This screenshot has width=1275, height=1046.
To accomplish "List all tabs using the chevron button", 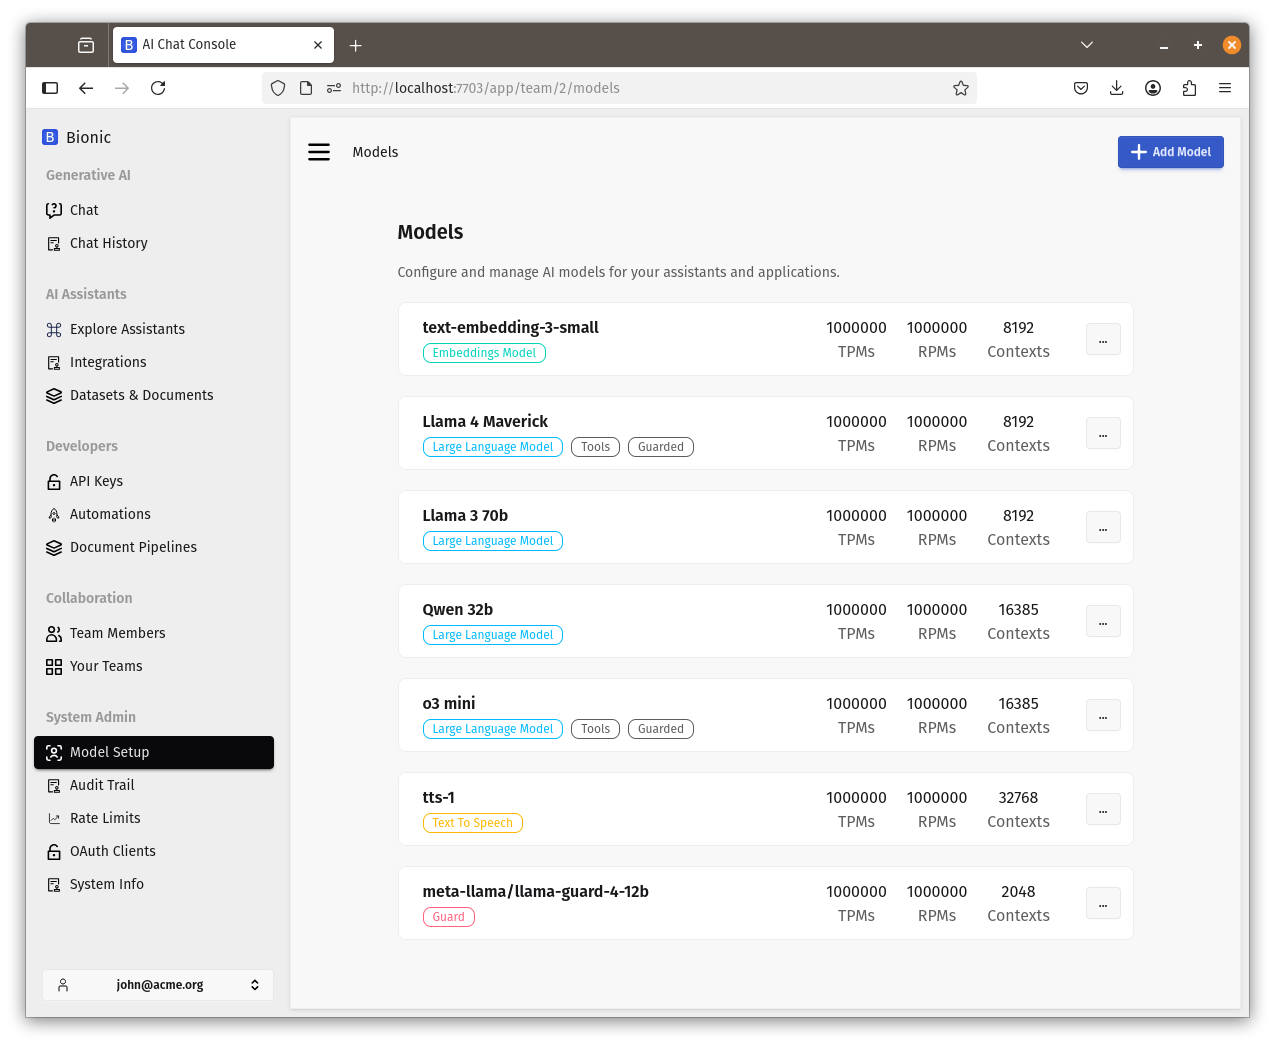I will click(1087, 45).
